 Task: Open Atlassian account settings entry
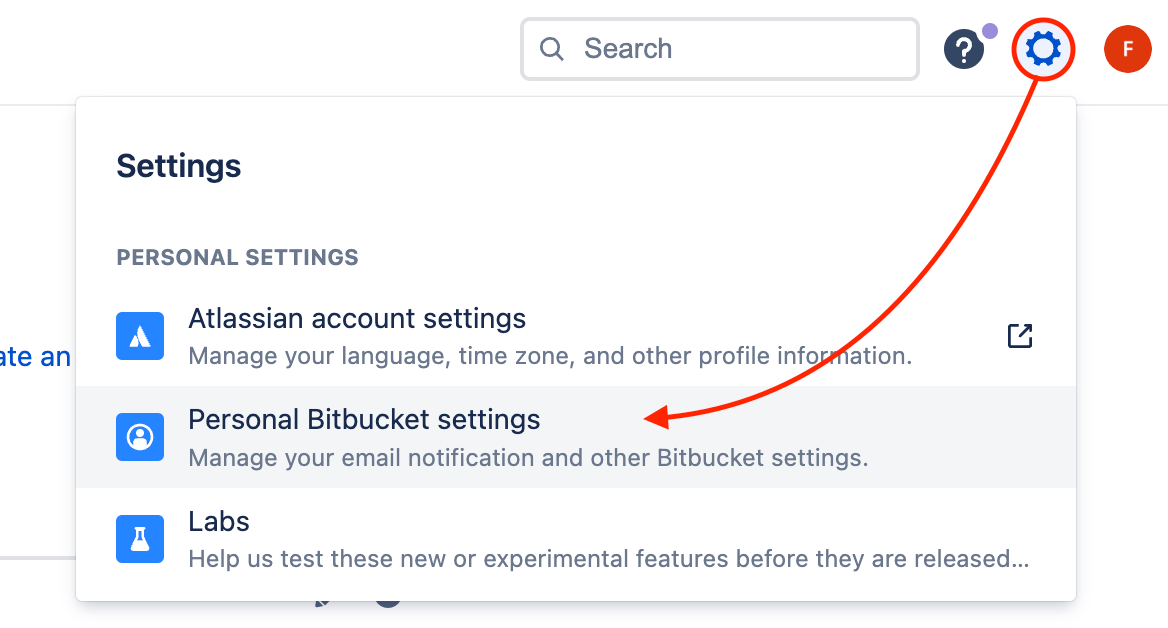(576, 336)
